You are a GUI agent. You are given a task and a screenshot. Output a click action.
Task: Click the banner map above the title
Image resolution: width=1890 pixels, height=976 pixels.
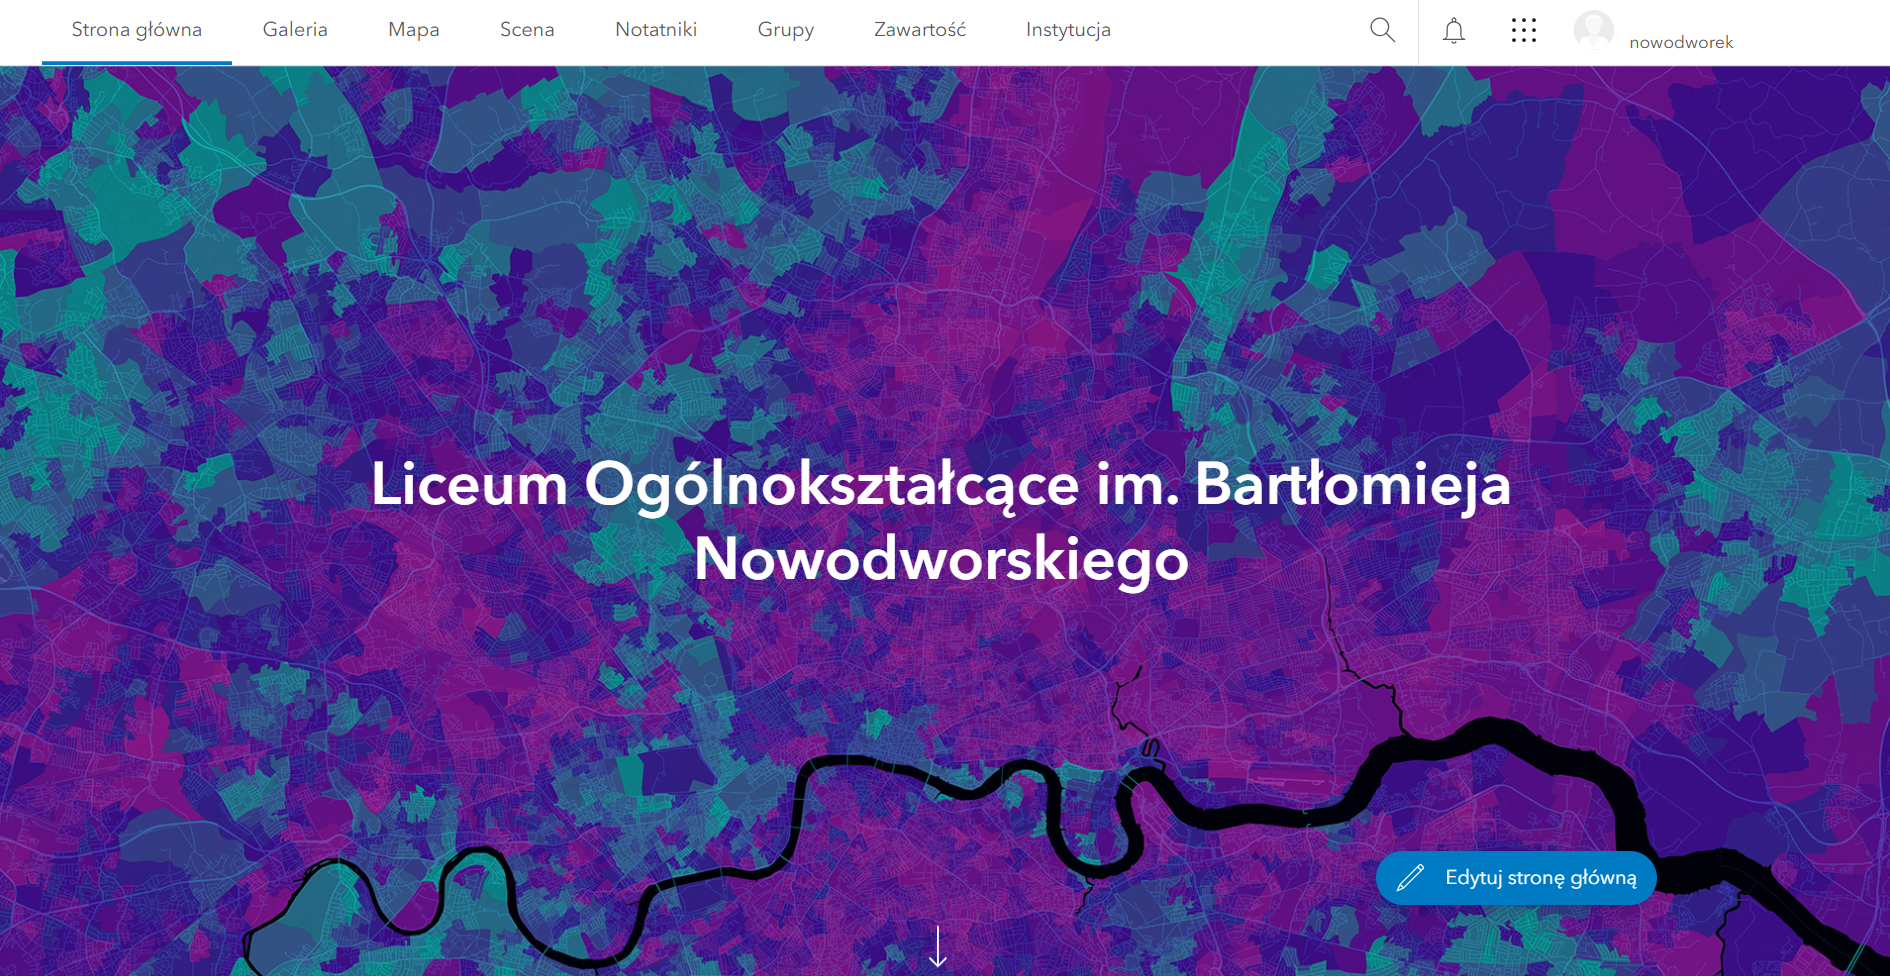pyautogui.click(x=940, y=250)
